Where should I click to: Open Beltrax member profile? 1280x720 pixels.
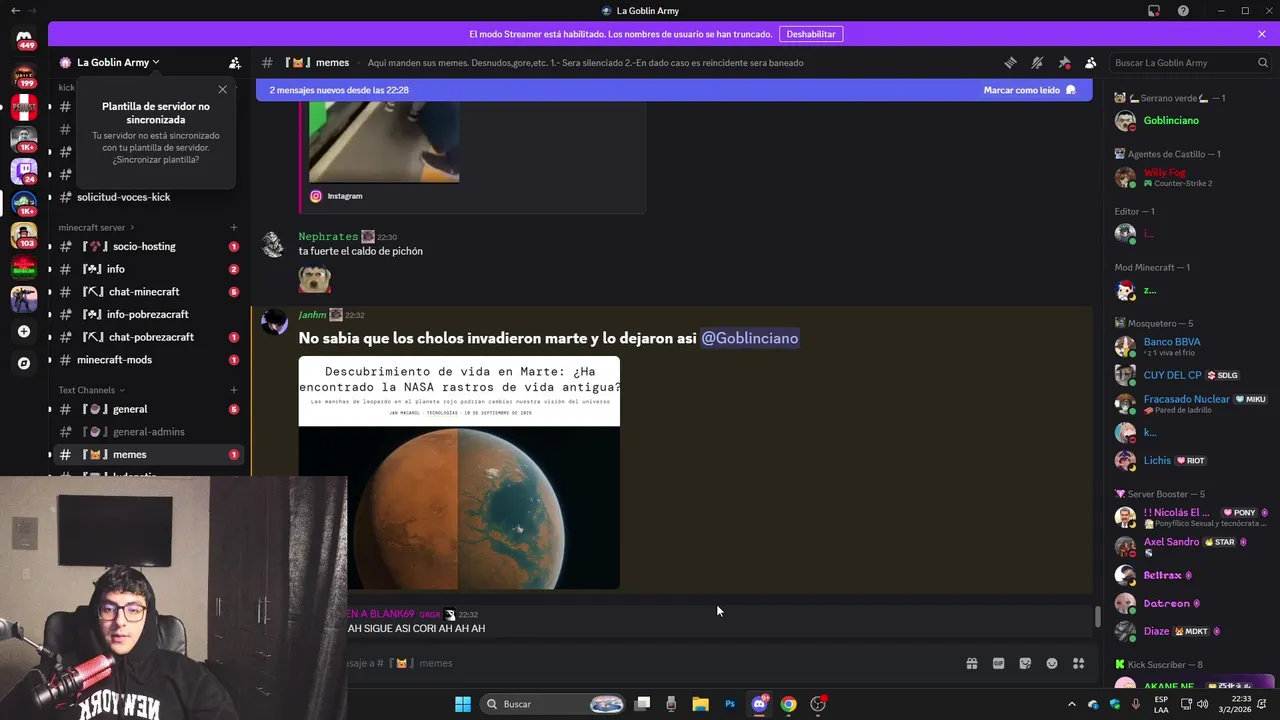[x=1190, y=575]
